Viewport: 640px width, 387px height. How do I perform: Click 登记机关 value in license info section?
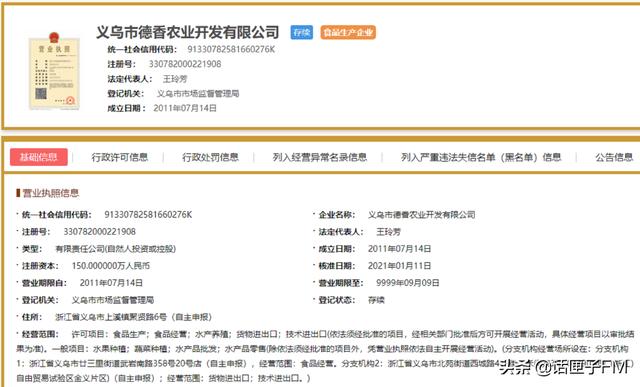tap(113, 300)
